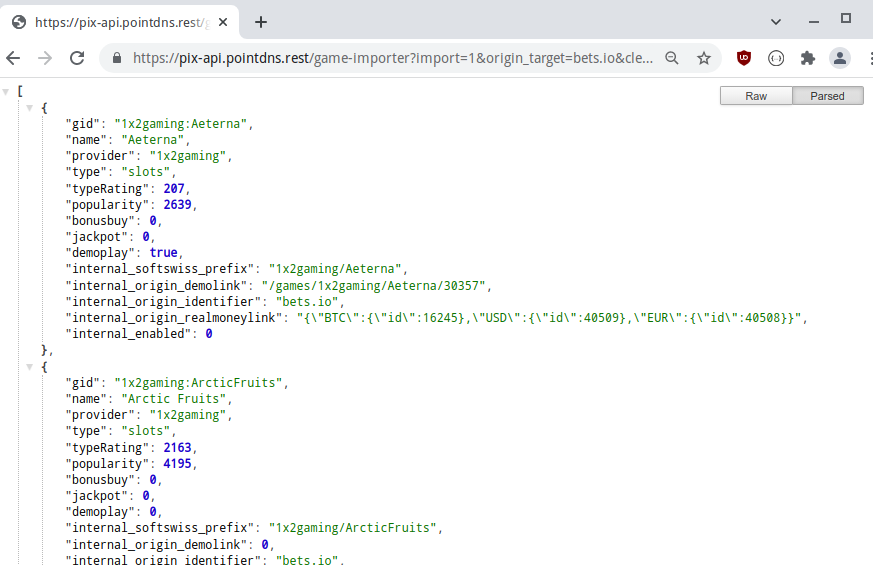Screen dimensions: 873x565
Task: Click the demoplay value true
Action: tap(164, 253)
